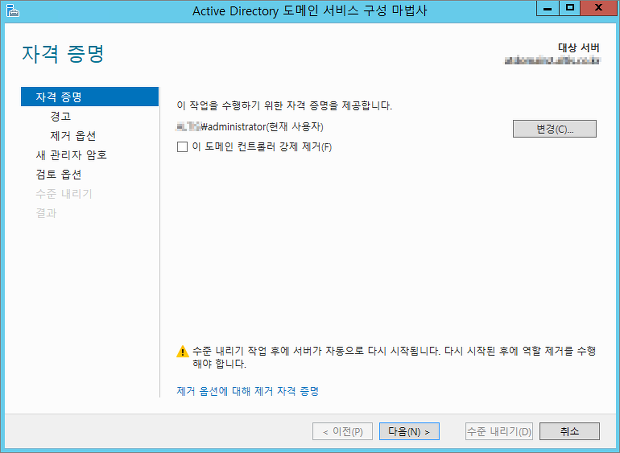Screen dimensions: 620x453
Task: Click the blurred target server name
Action: click(x=552, y=60)
